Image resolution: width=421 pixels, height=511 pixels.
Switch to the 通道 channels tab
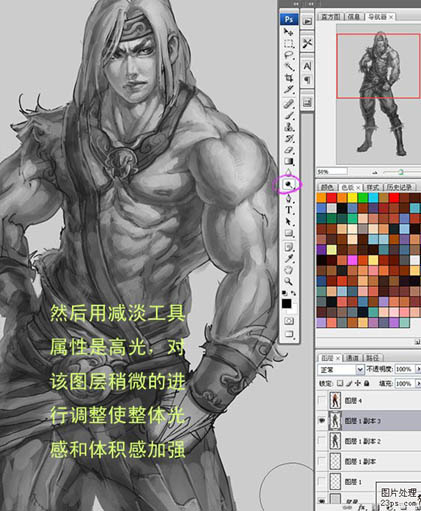(x=352, y=358)
